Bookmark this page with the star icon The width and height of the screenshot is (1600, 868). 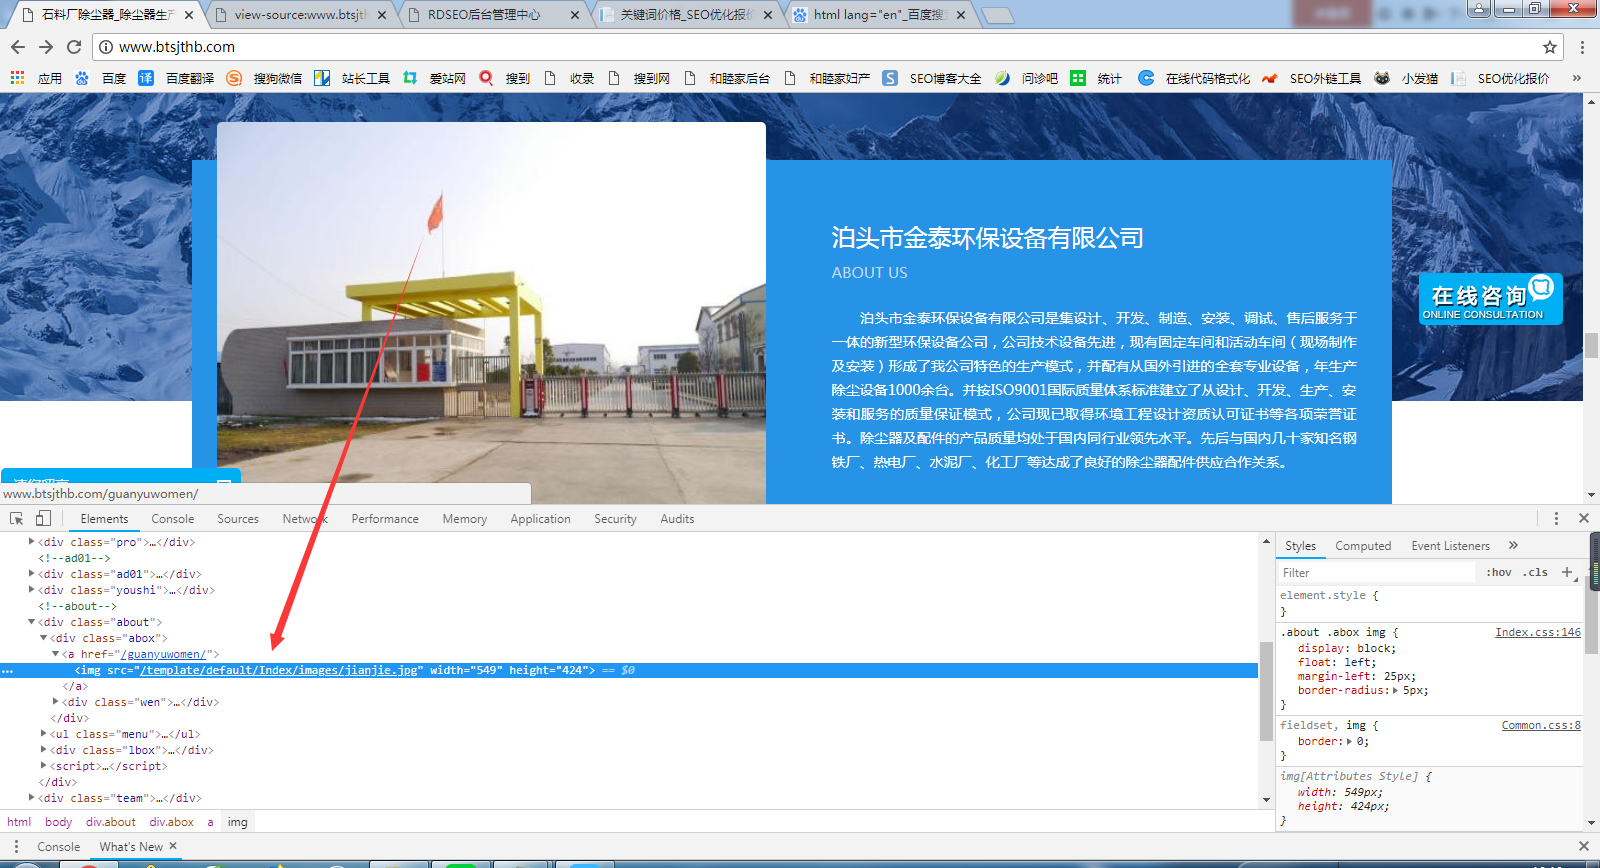click(x=1550, y=47)
